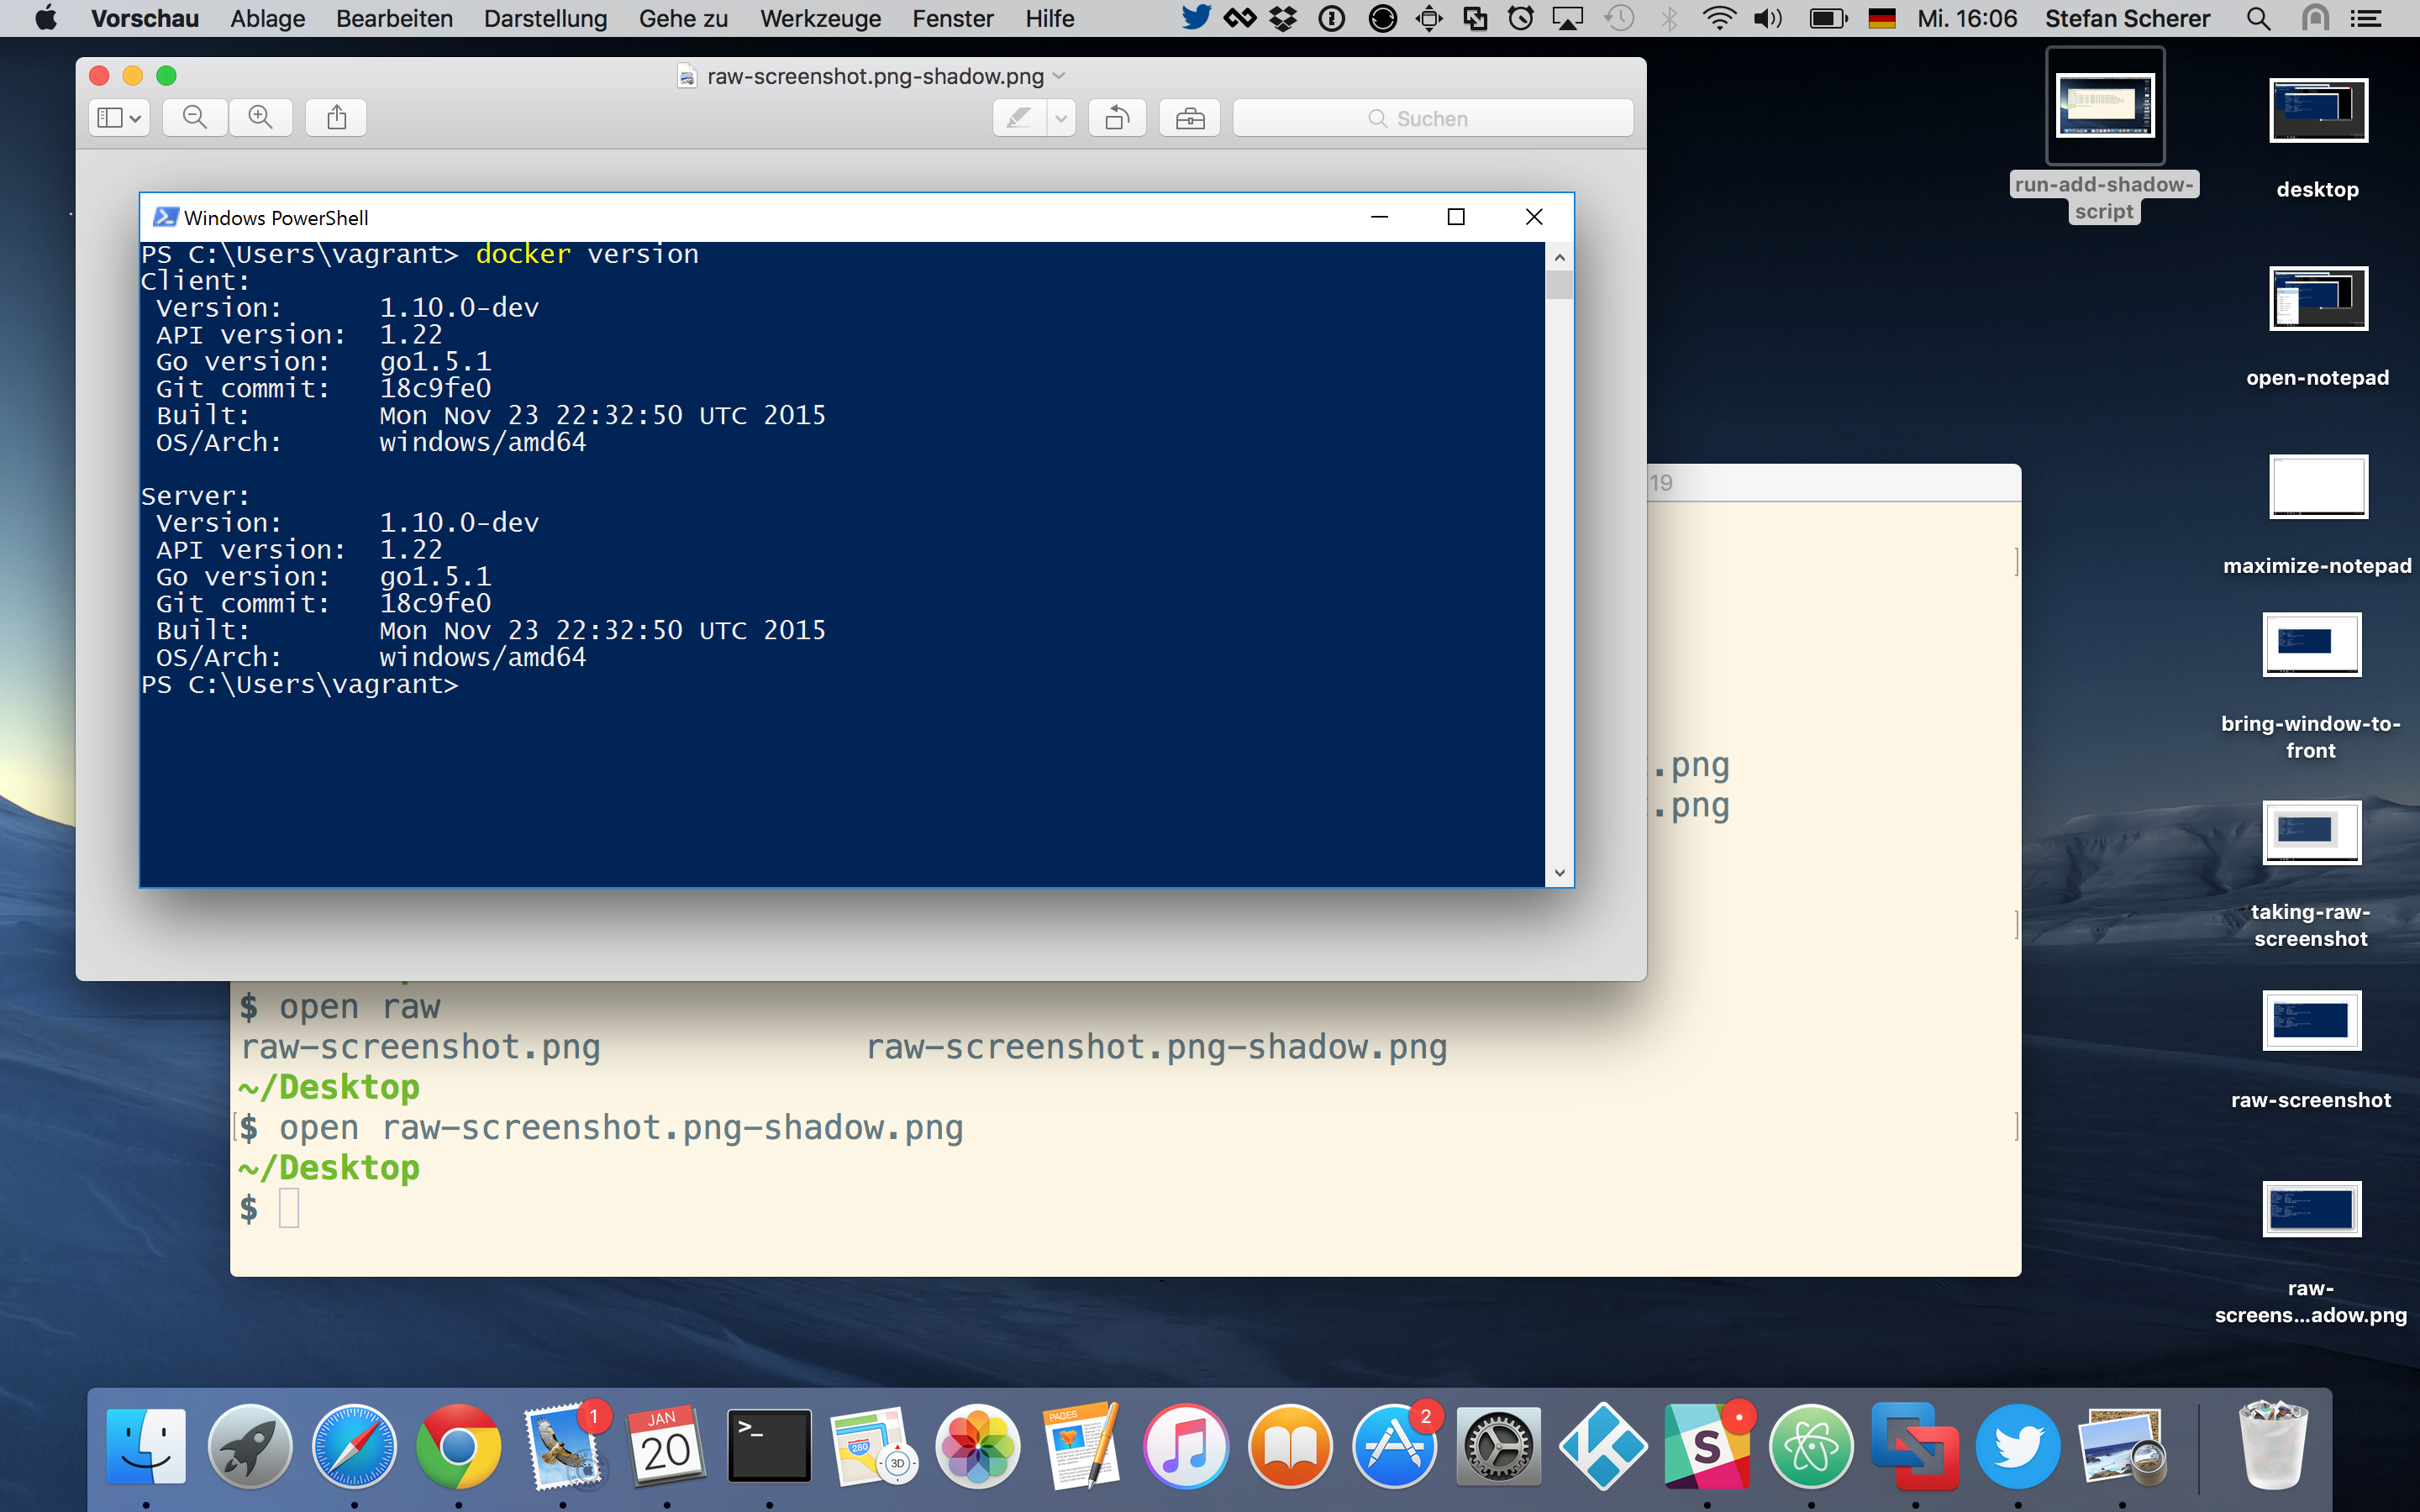Click the Twitter bird icon in the menu bar
Viewport: 2420px width, 1512px height.
click(x=1196, y=18)
